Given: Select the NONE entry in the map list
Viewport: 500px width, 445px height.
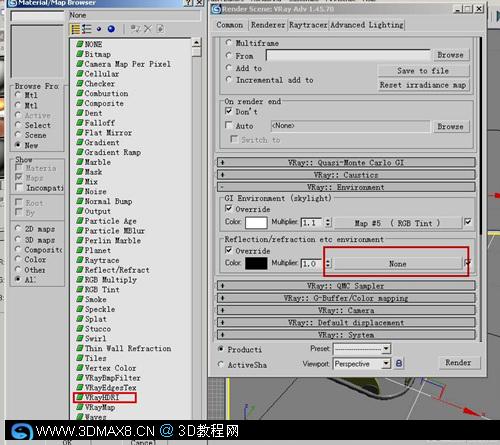Looking at the screenshot, I should click(93, 44).
